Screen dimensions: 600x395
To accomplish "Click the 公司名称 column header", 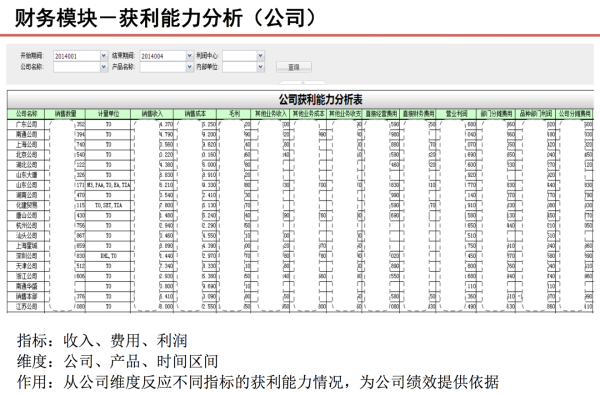I will pyautogui.click(x=26, y=114).
